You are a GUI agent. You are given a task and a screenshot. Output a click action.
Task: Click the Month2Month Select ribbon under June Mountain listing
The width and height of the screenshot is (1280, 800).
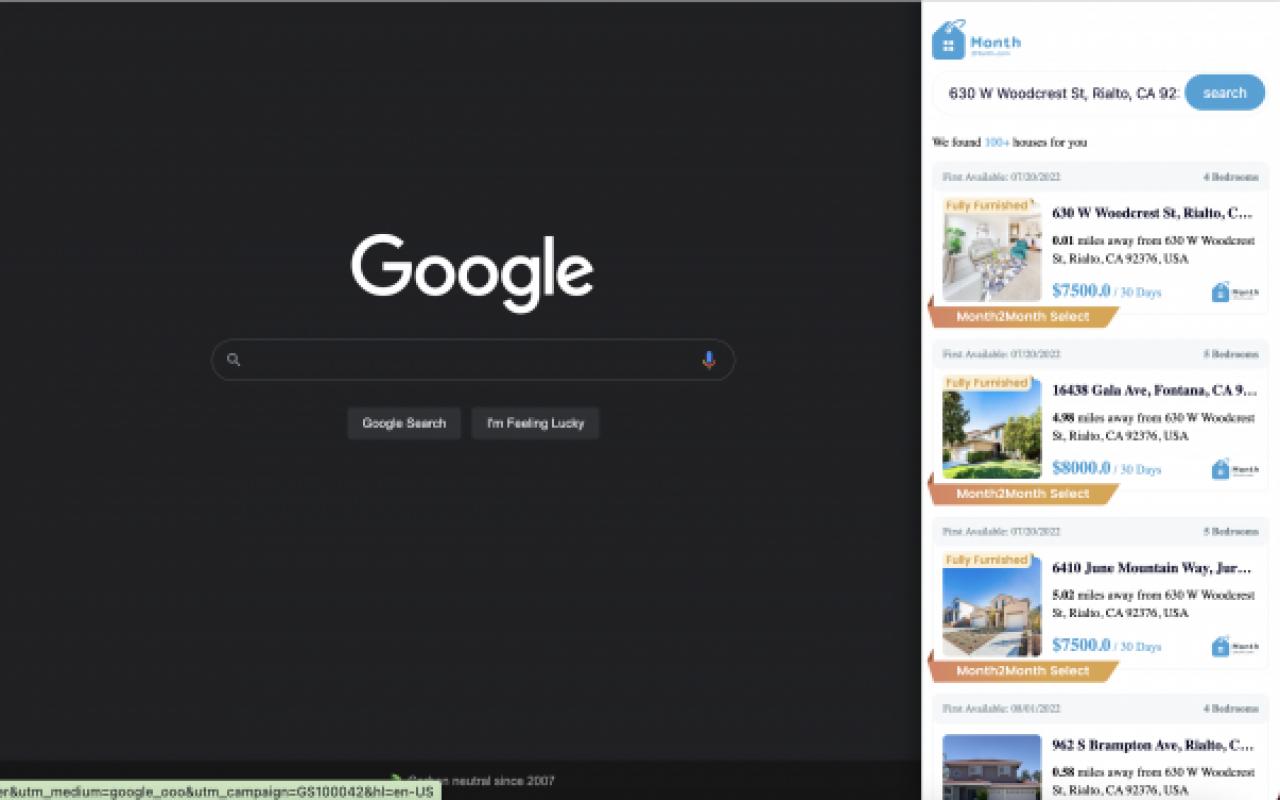[1023, 671]
